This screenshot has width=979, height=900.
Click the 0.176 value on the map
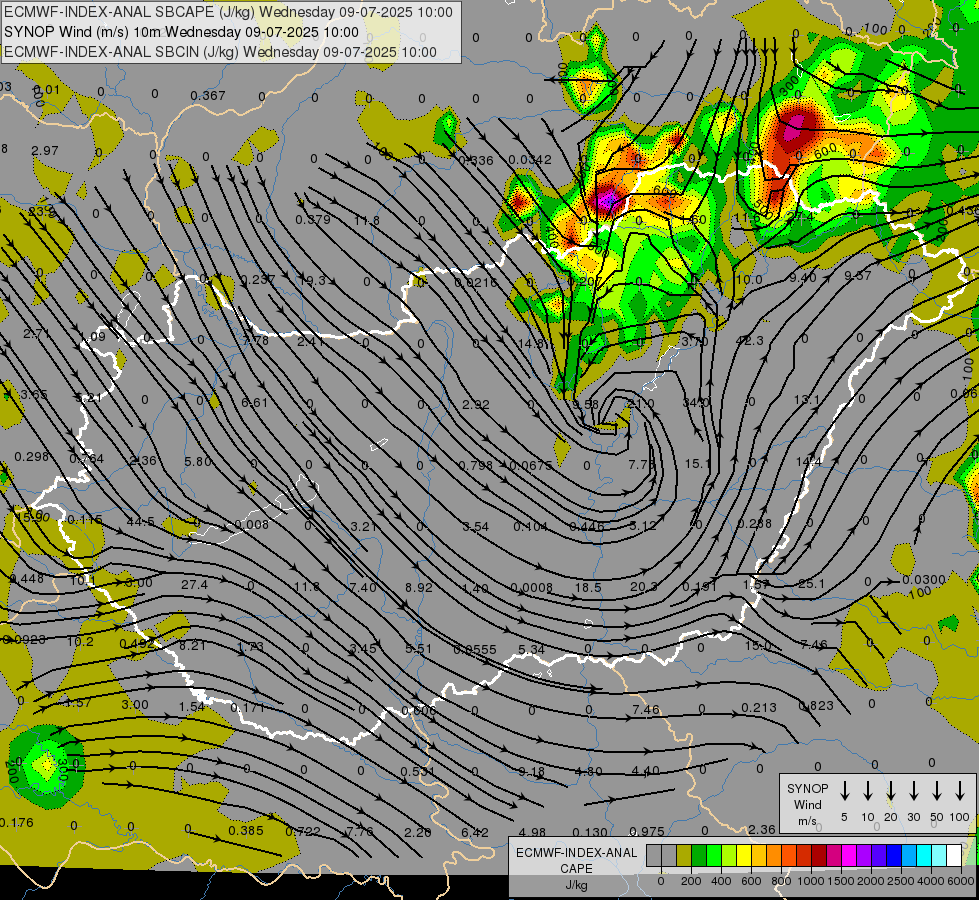(x=16, y=823)
